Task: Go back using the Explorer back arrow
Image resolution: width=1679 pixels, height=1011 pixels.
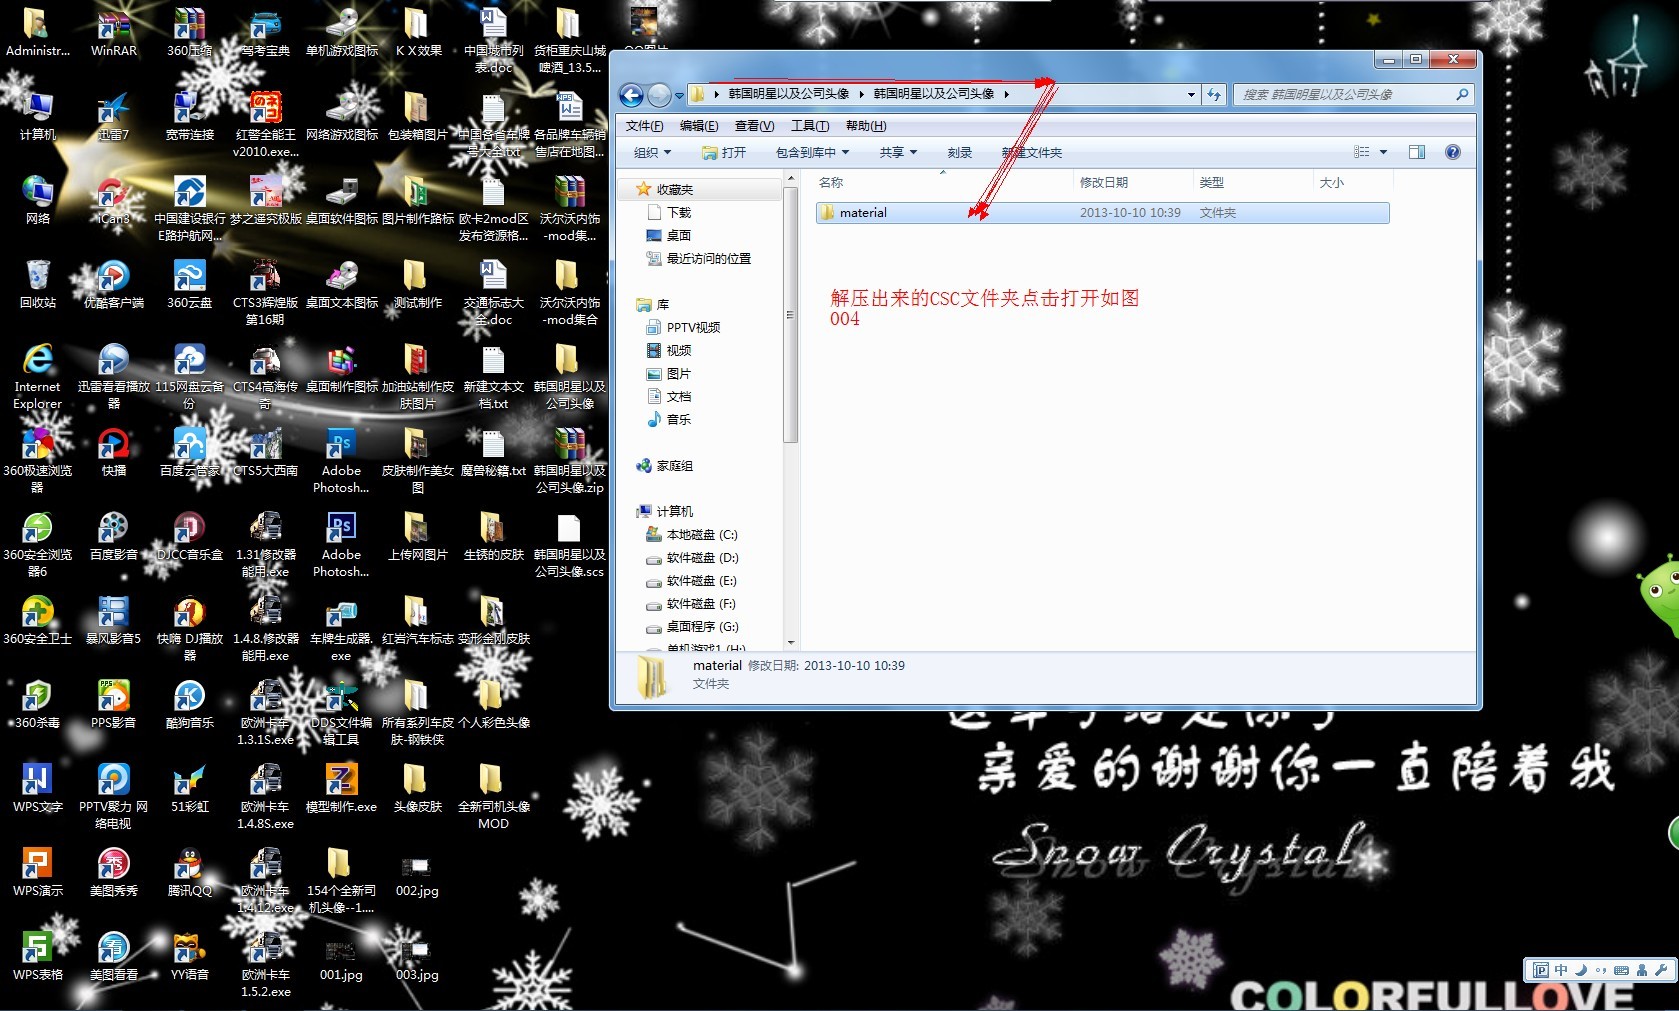Action: 631,95
